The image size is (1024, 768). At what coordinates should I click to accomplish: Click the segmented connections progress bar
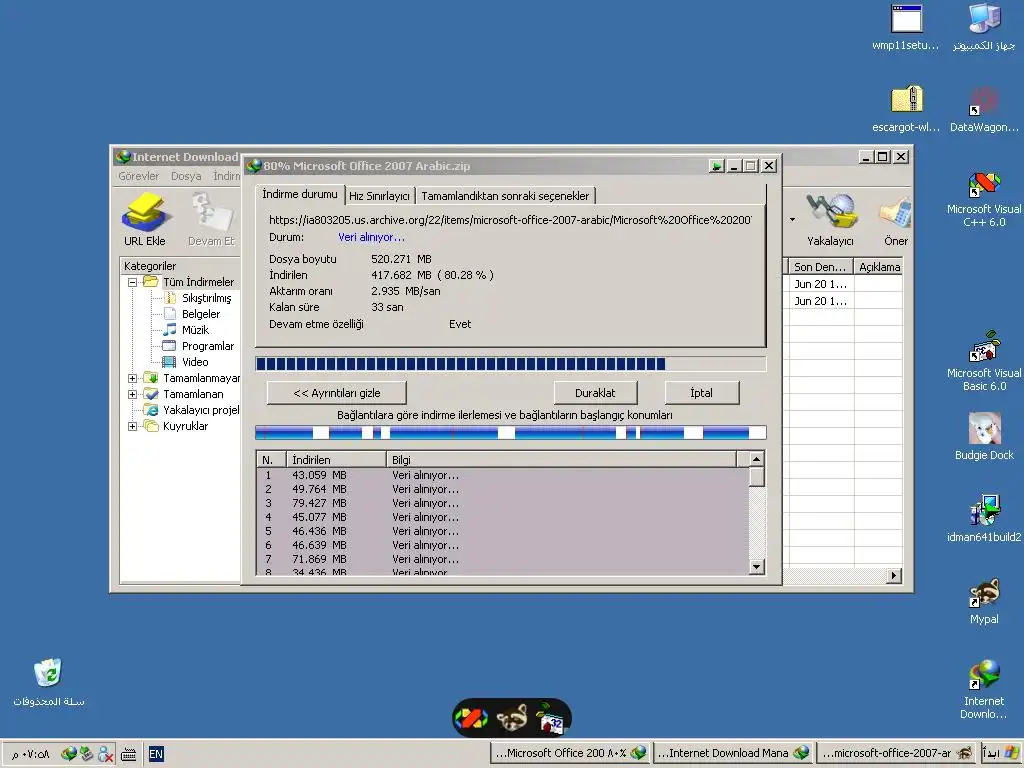[x=510, y=432]
